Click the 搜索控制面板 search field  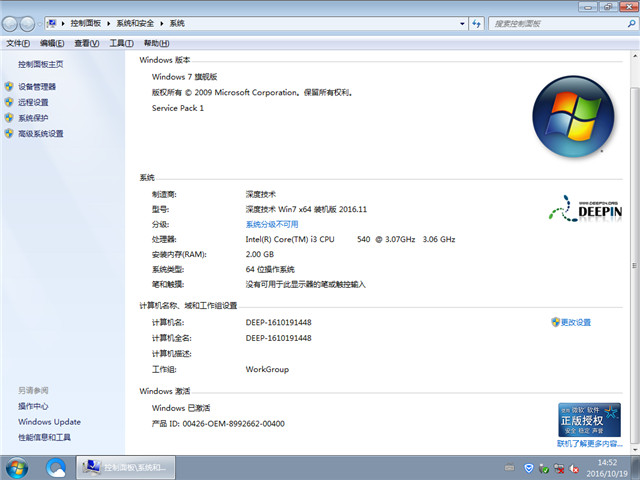pyautogui.click(x=550, y=22)
